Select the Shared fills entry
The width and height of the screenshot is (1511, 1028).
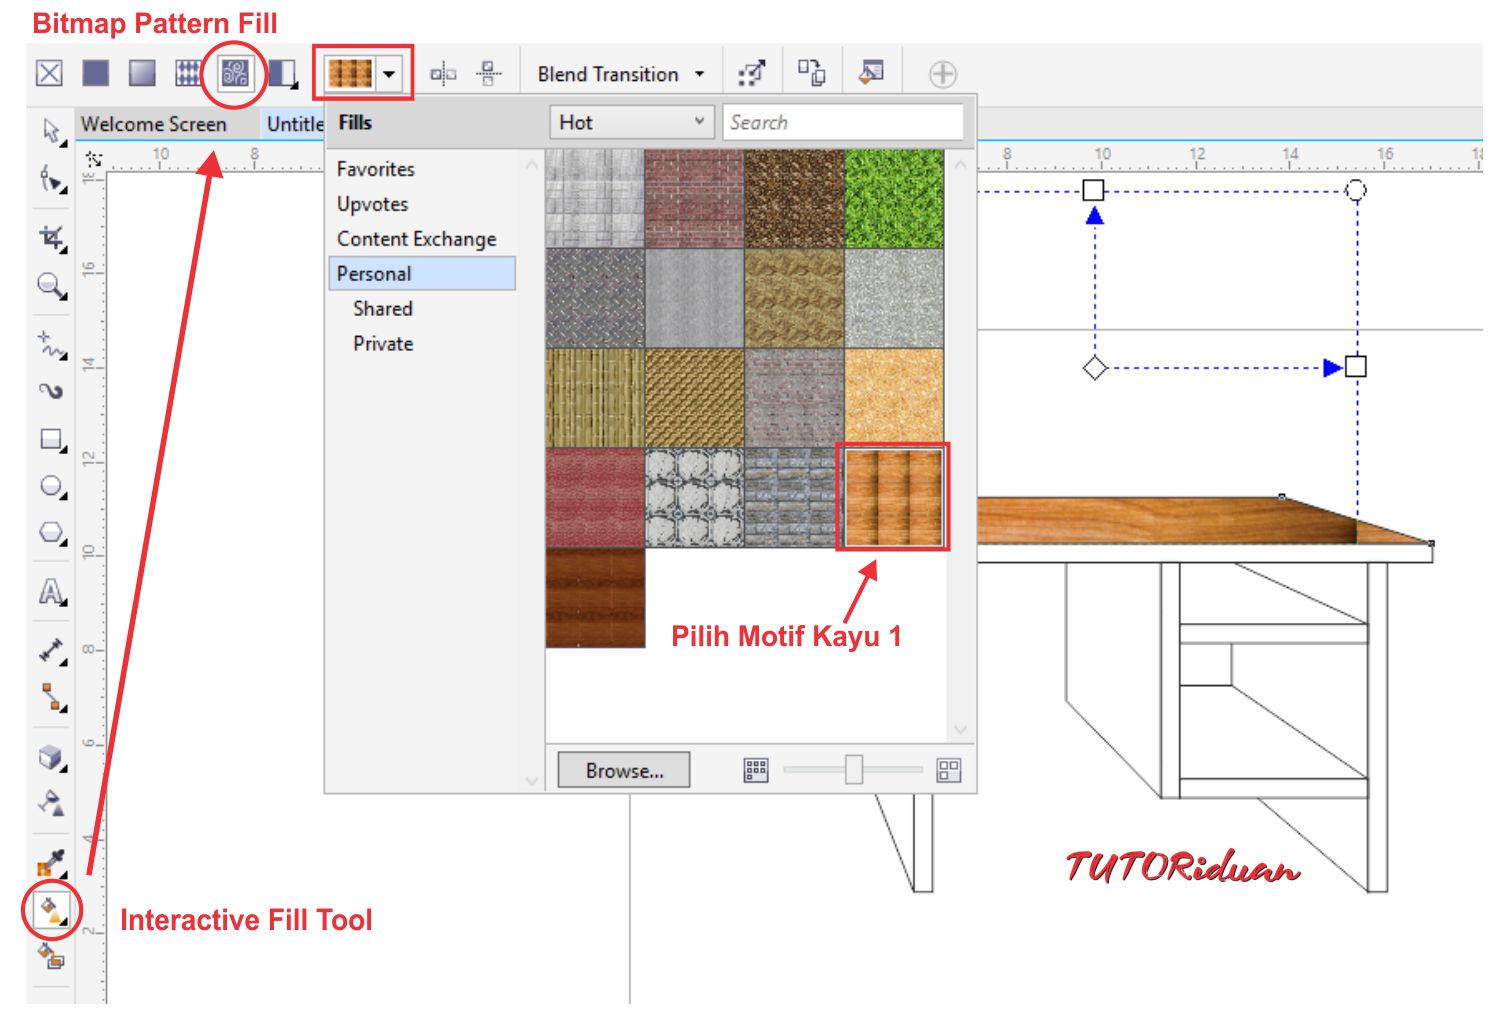[383, 308]
